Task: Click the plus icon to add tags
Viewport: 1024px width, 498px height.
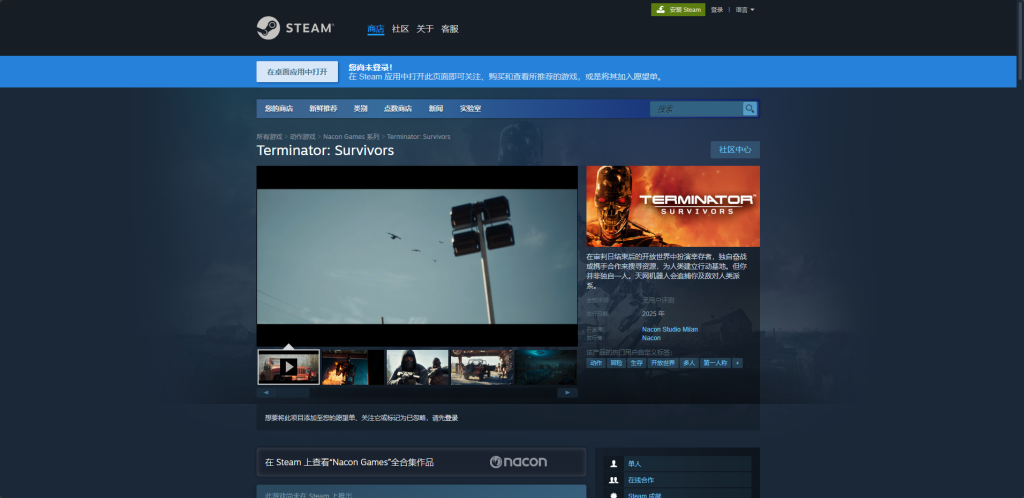Action: point(737,363)
